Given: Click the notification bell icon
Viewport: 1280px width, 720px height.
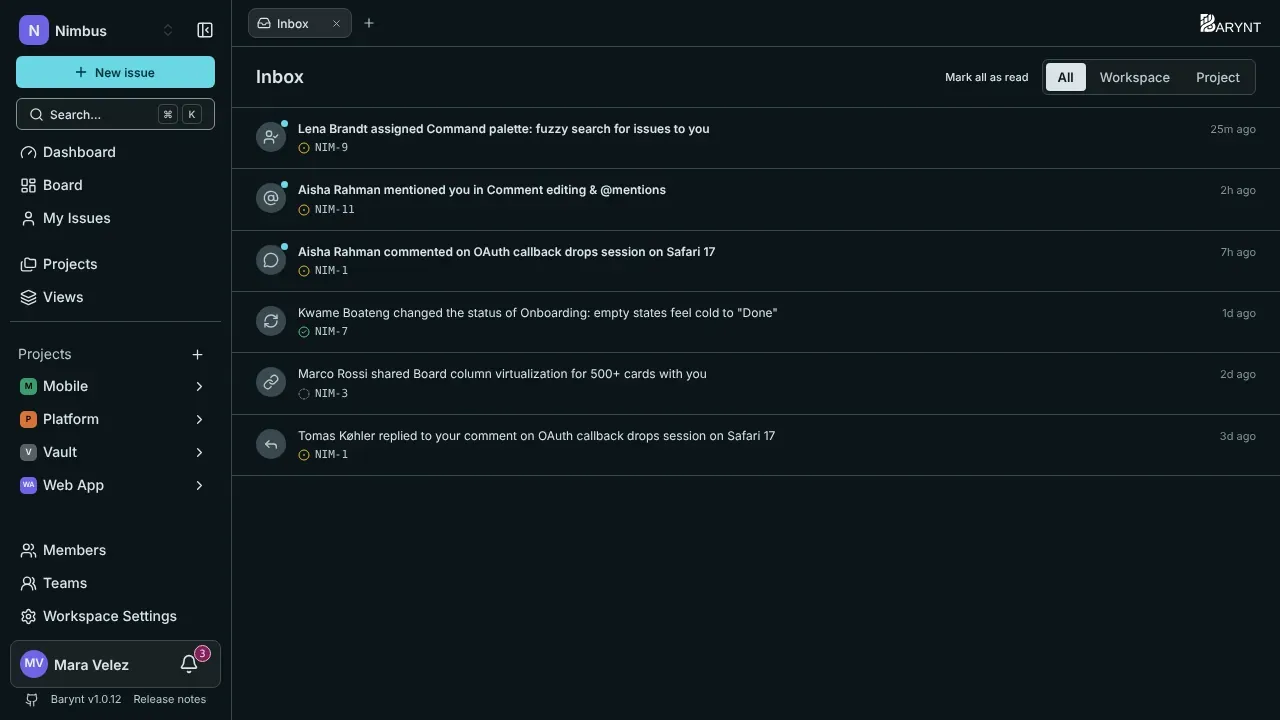Looking at the screenshot, I should [189, 664].
